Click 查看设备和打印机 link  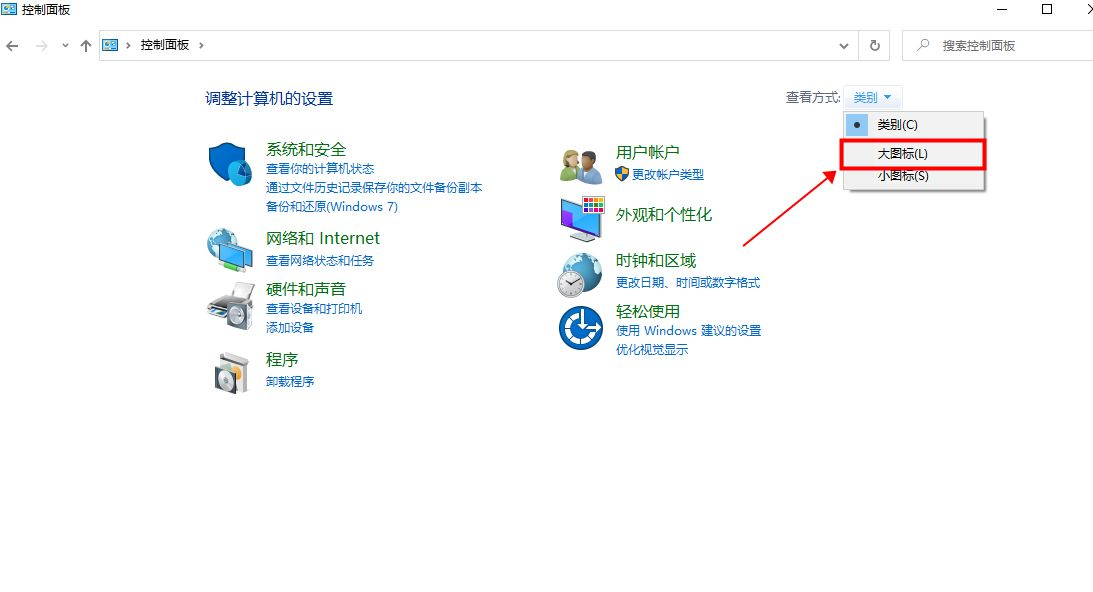[x=314, y=308]
